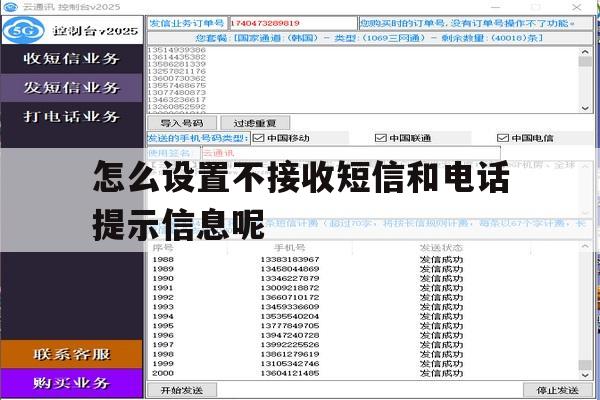Viewport: 600px width, 400px height.
Task: Click phone number 13458044869
Action: coord(290,269)
